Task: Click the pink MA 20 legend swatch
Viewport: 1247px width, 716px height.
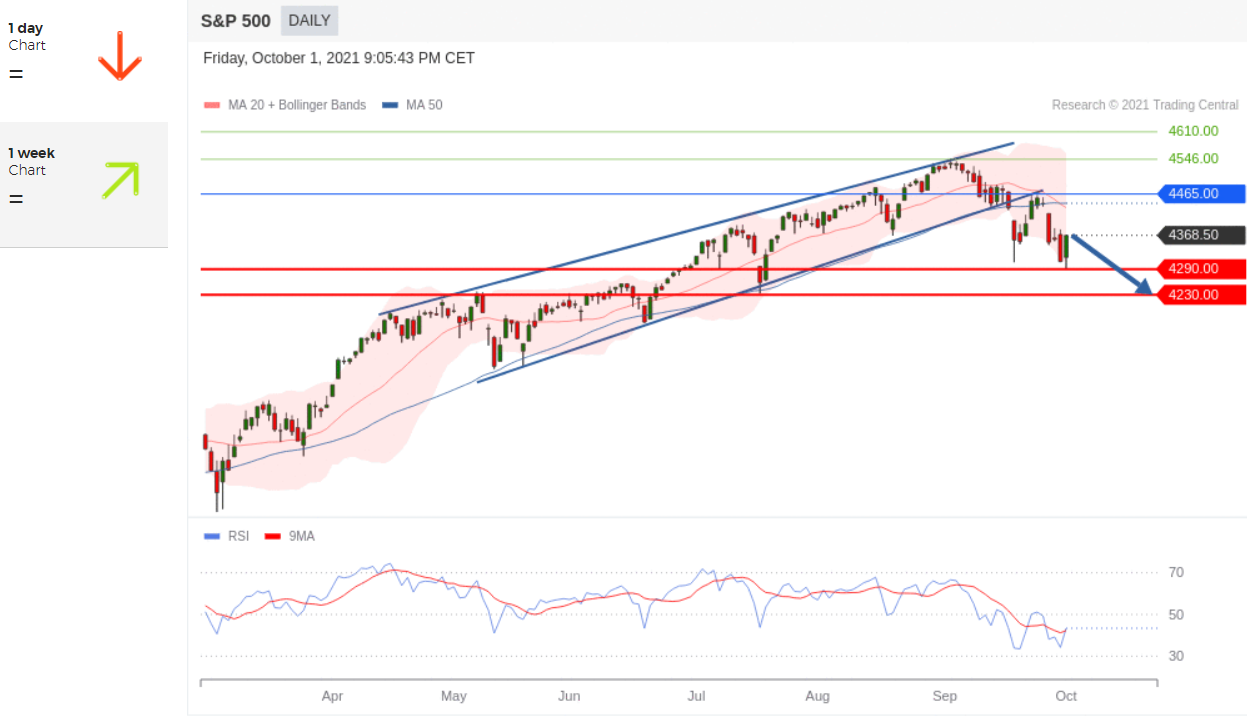Action: 211,105
